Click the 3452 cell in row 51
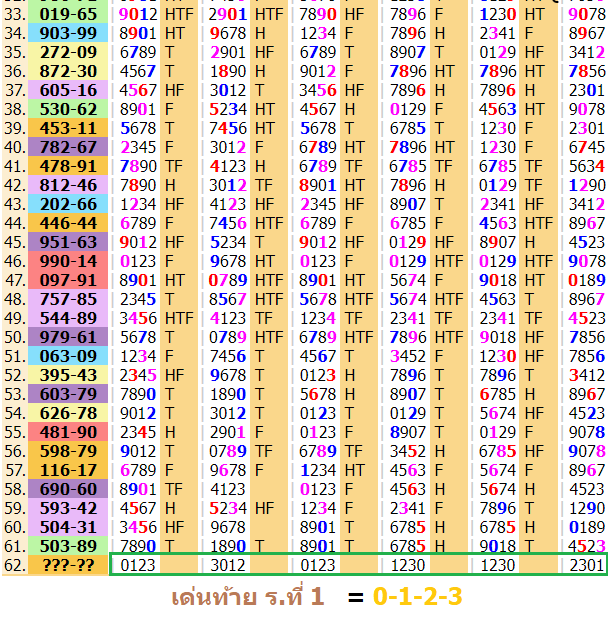Viewport: 608px width, 626px height. click(408, 356)
